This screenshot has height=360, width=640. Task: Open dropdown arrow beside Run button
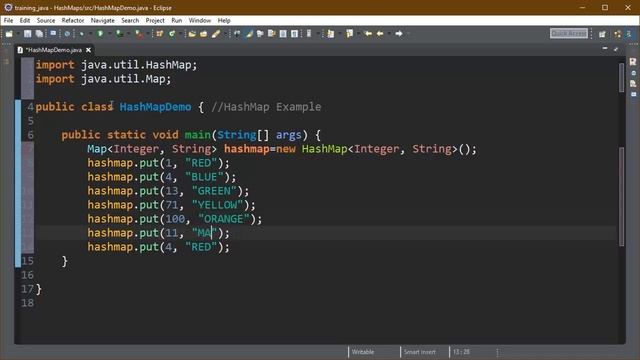pyautogui.click(x=109, y=34)
